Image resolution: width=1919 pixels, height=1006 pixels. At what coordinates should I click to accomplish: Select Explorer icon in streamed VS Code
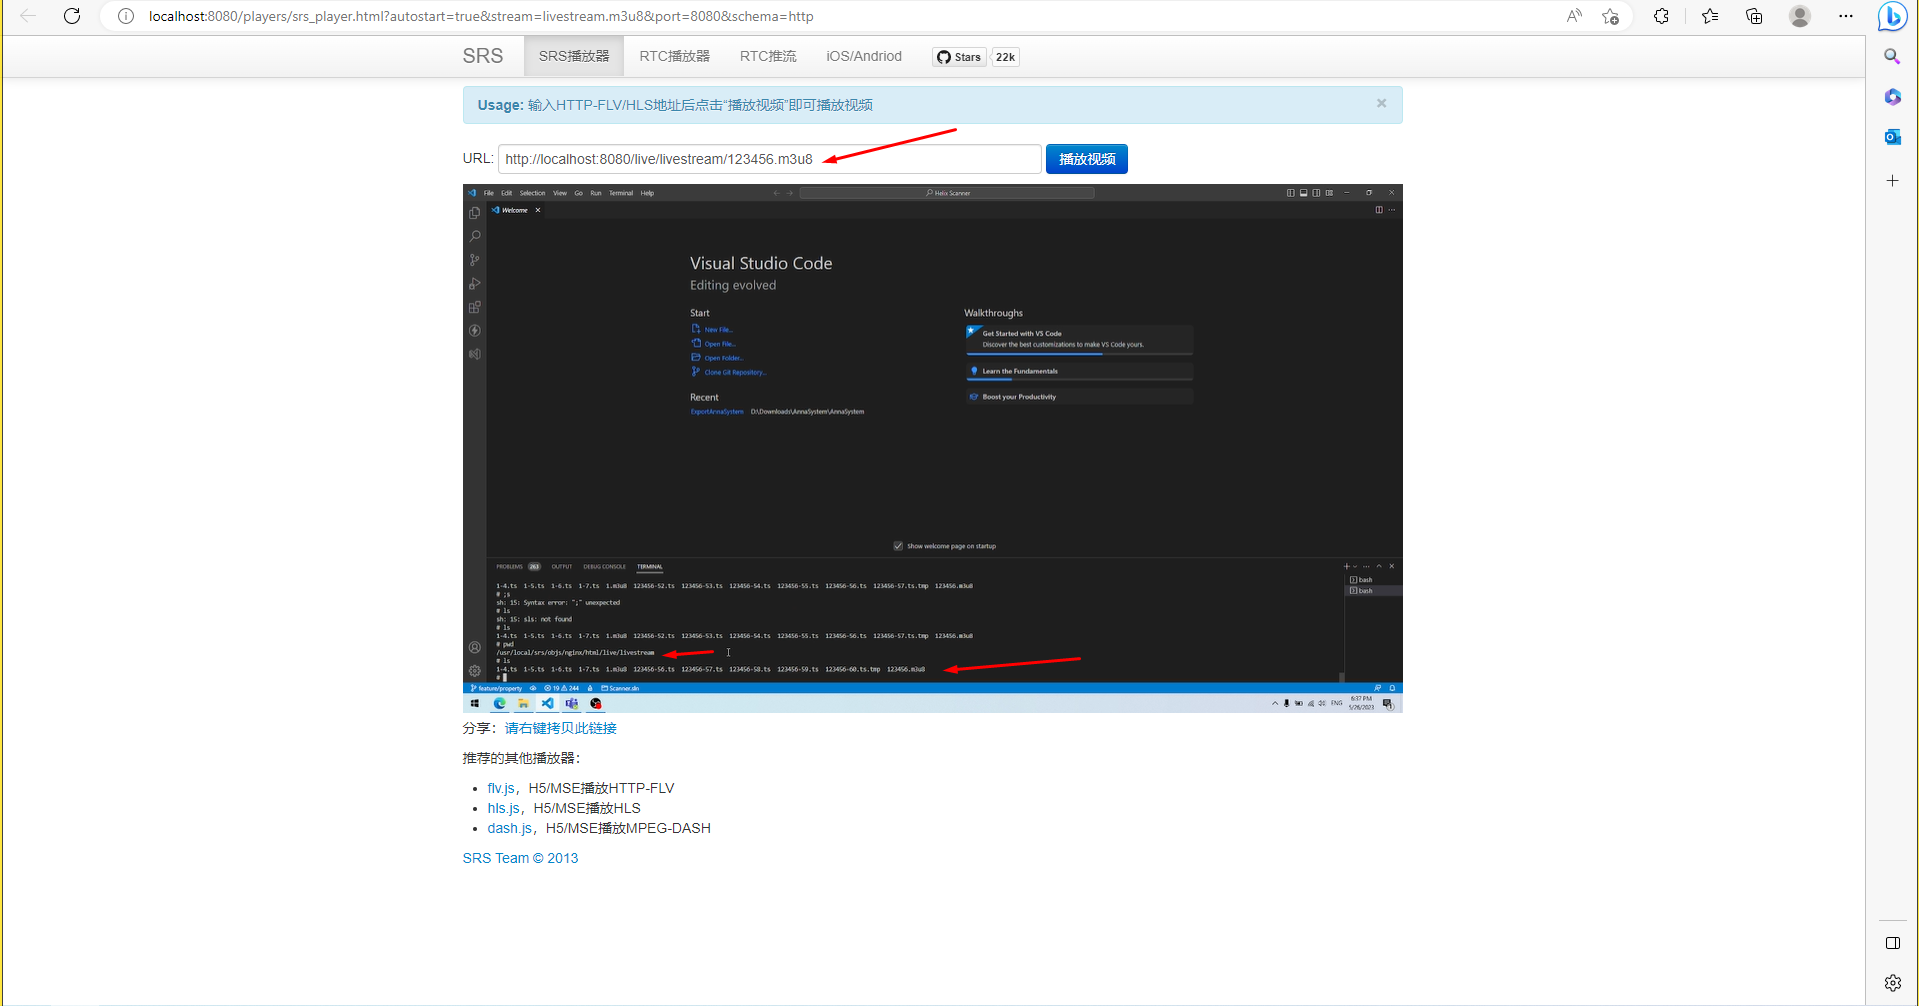click(x=475, y=213)
